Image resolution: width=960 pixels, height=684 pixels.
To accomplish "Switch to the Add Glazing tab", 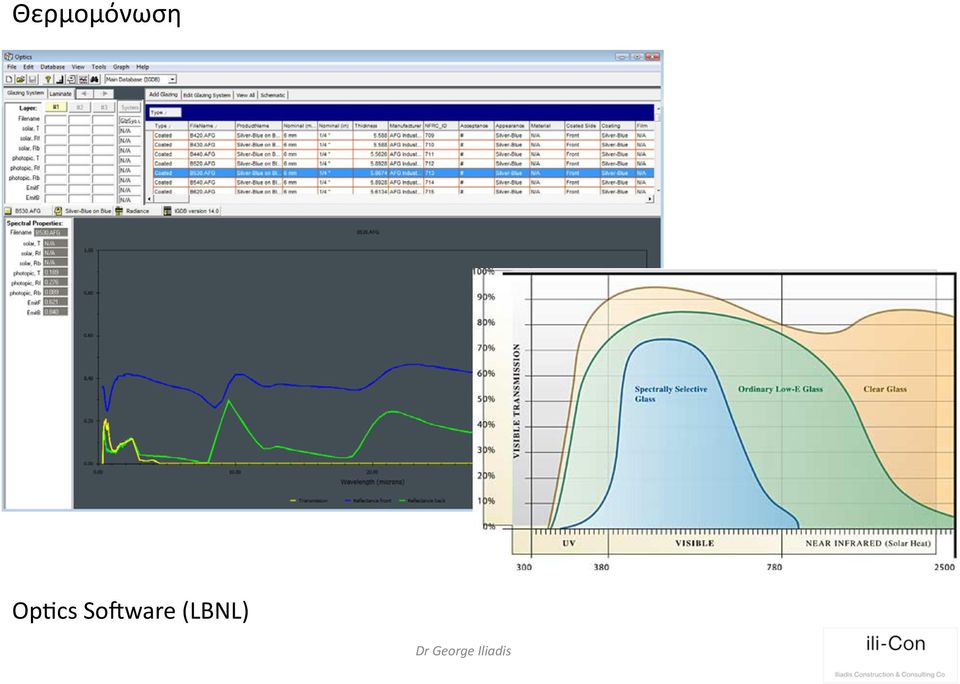I will click(x=163, y=95).
